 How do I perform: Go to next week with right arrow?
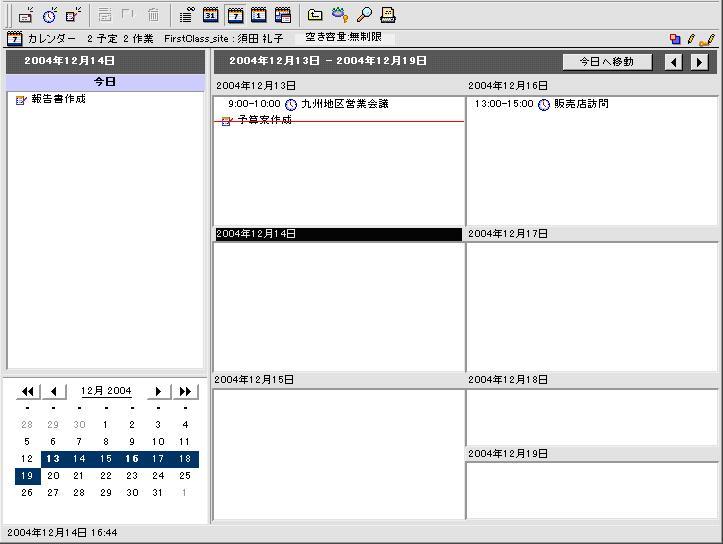pos(700,62)
